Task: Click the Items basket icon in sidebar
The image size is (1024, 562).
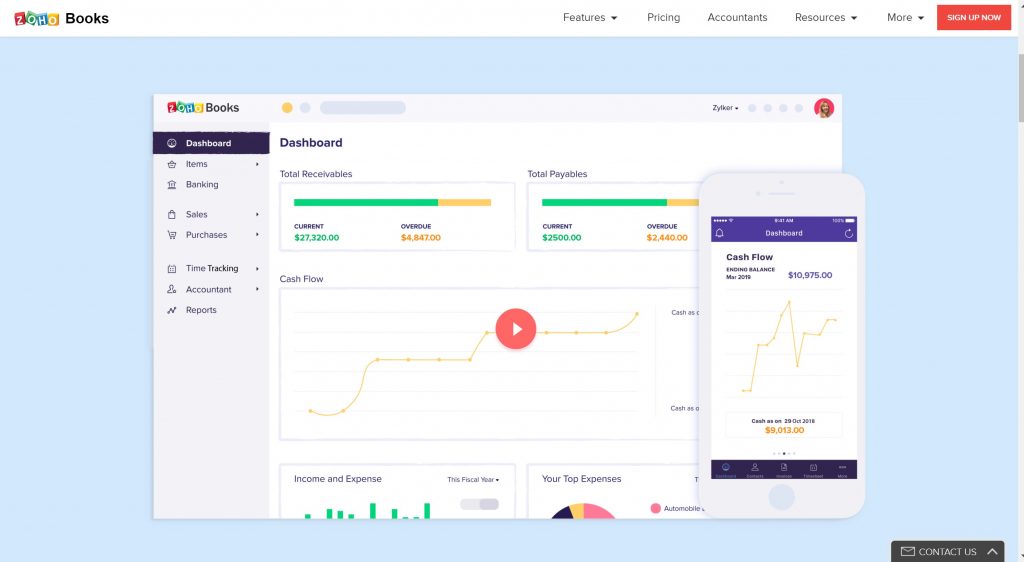Action: pyautogui.click(x=172, y=164)
